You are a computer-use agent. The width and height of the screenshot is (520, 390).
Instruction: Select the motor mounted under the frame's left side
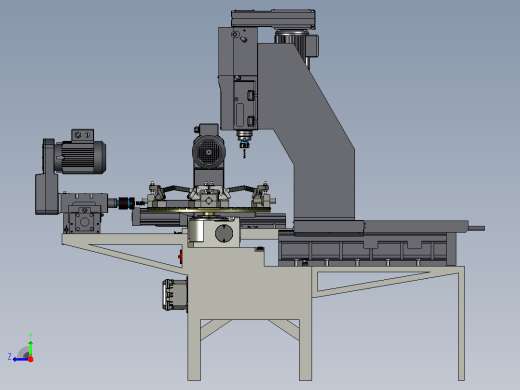175,295
